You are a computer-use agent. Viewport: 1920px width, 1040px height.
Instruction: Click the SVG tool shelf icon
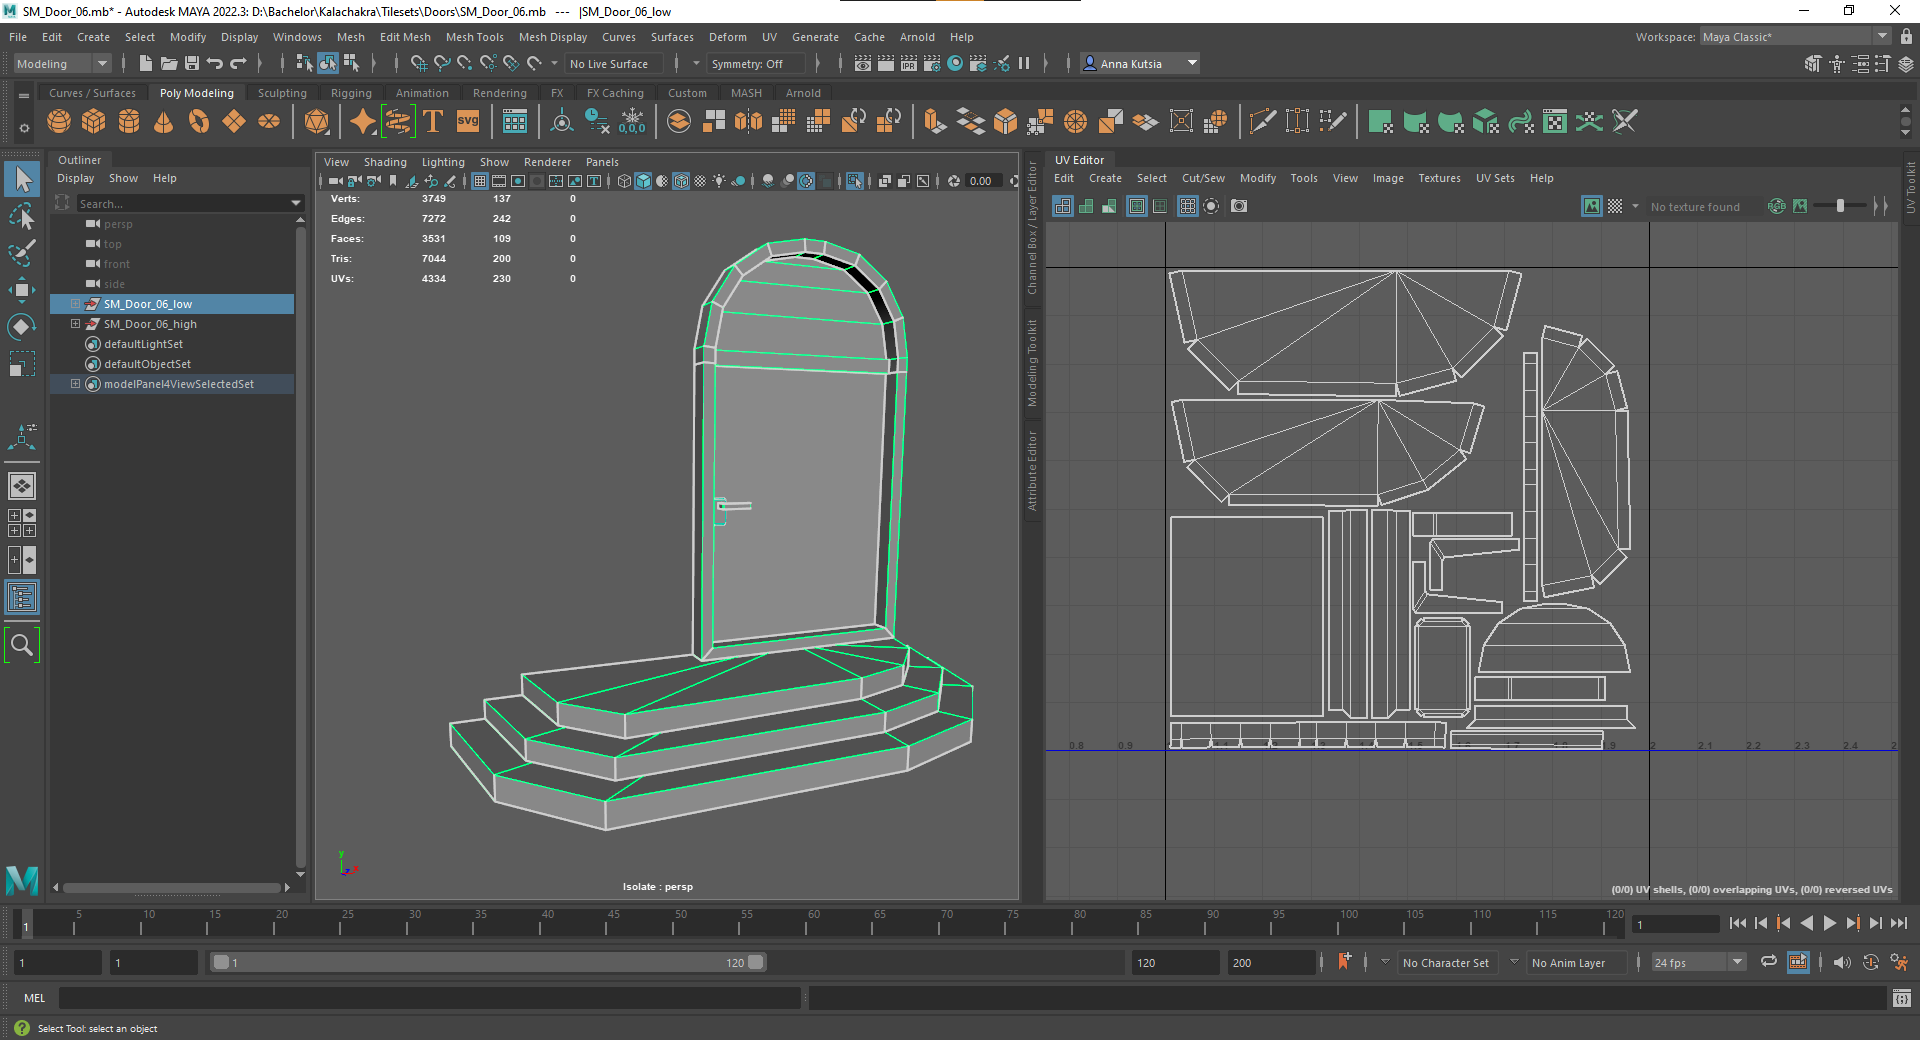(x=468, y=122)
